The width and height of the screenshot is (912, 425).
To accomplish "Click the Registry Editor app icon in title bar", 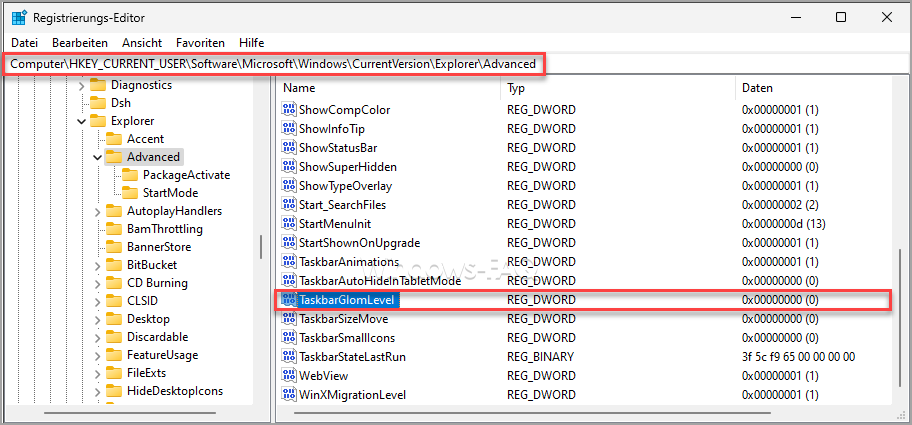I will click(x=19, y=17).
